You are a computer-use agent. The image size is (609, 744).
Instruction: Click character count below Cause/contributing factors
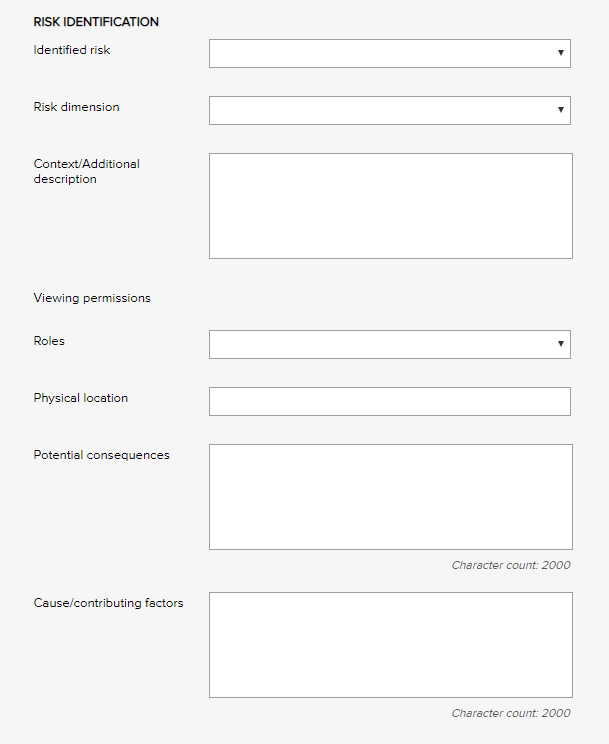click(x=510, y=713)
